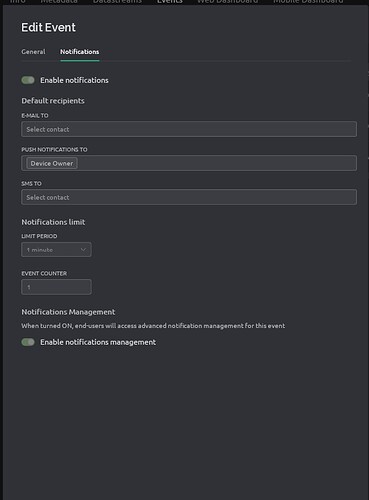
Task: Click the Notifications Management heading
Action: click(x=68, y=312)
